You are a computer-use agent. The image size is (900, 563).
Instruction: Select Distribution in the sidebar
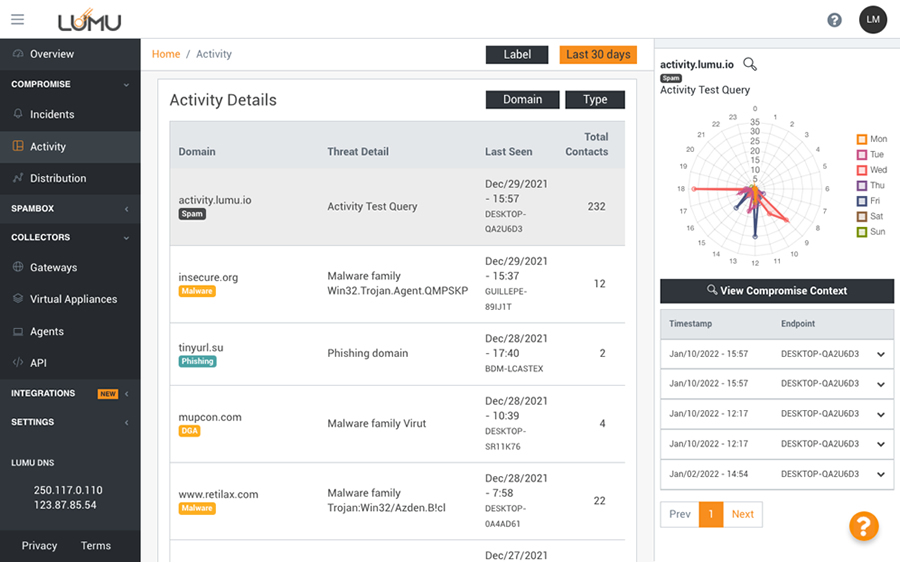57,178
